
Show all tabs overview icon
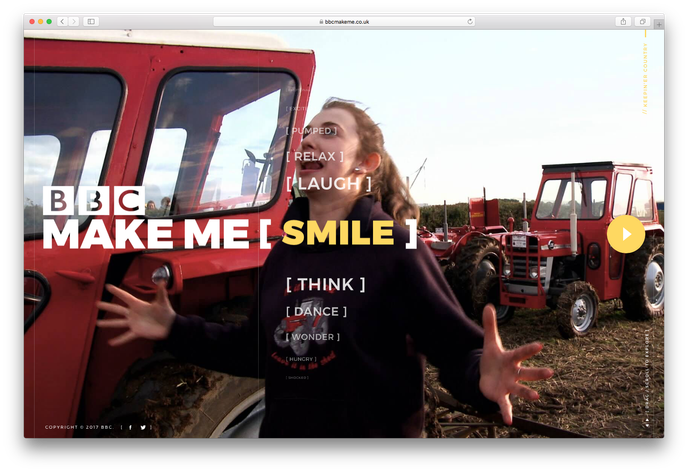coord(642,21)
